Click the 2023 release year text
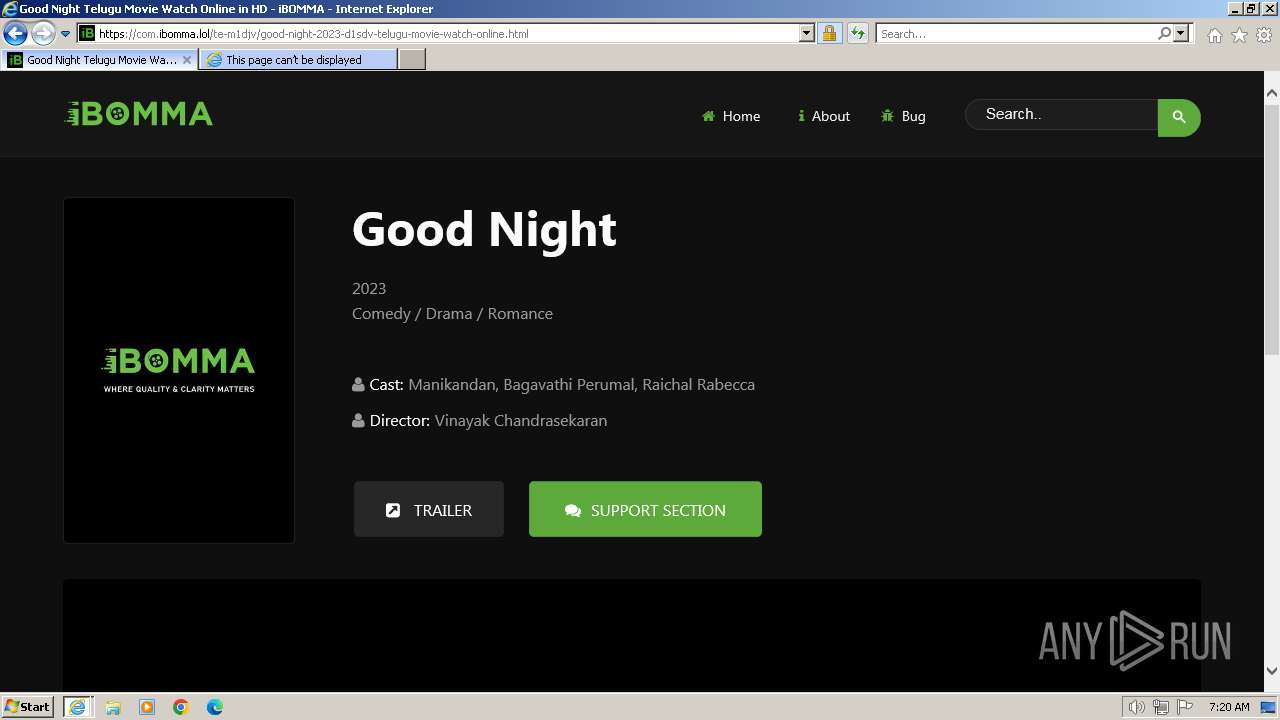1280x720 pixels. [x=369, y=288]
